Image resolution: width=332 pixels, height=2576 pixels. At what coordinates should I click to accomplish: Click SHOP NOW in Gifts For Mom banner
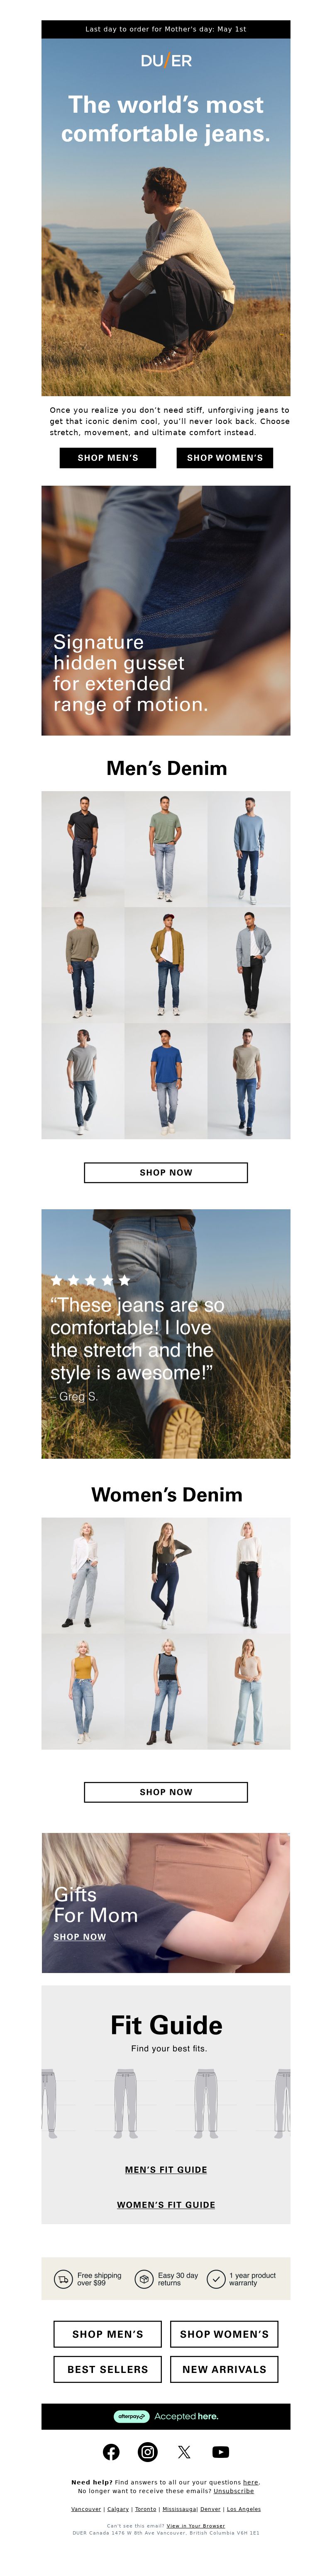tap(80, 1936)
